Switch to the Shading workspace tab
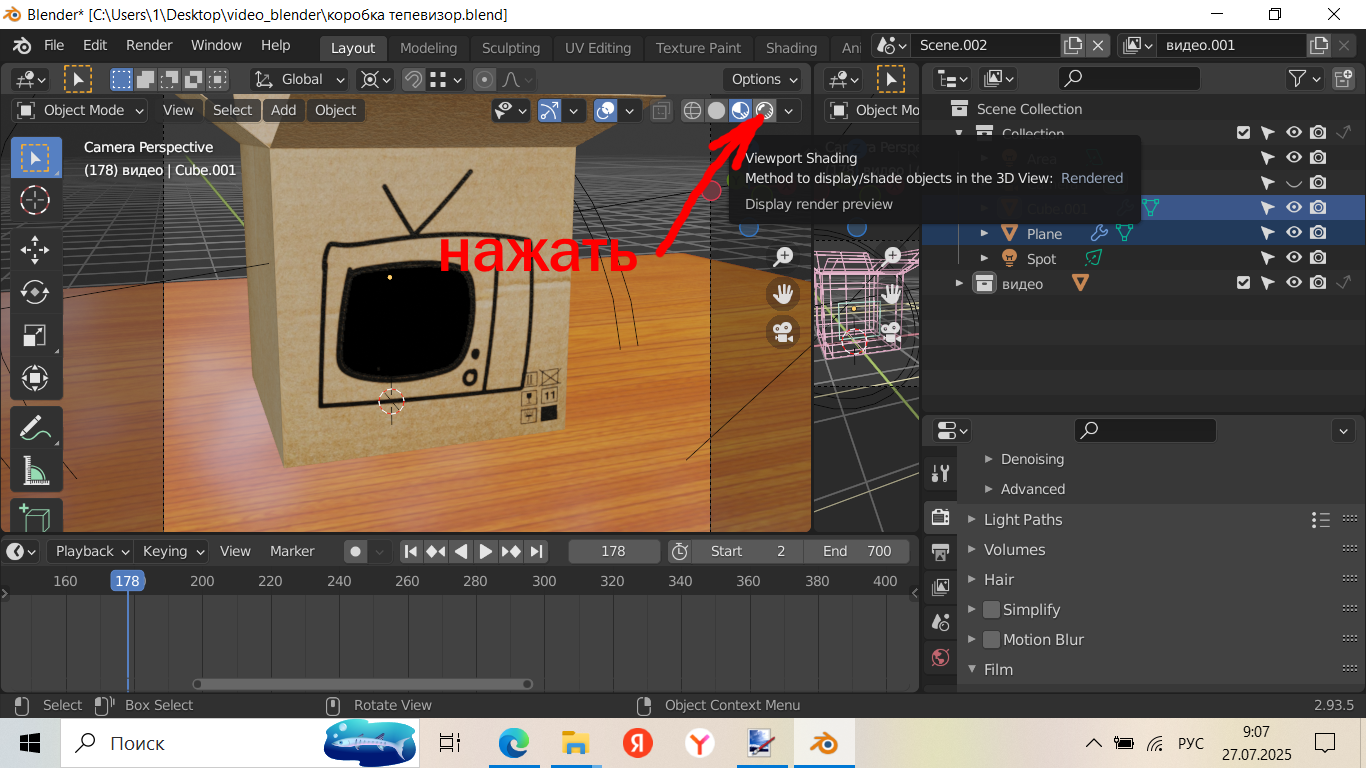Image resolution: width=1366 pixels, height=768 pixels. pos(791,48)
